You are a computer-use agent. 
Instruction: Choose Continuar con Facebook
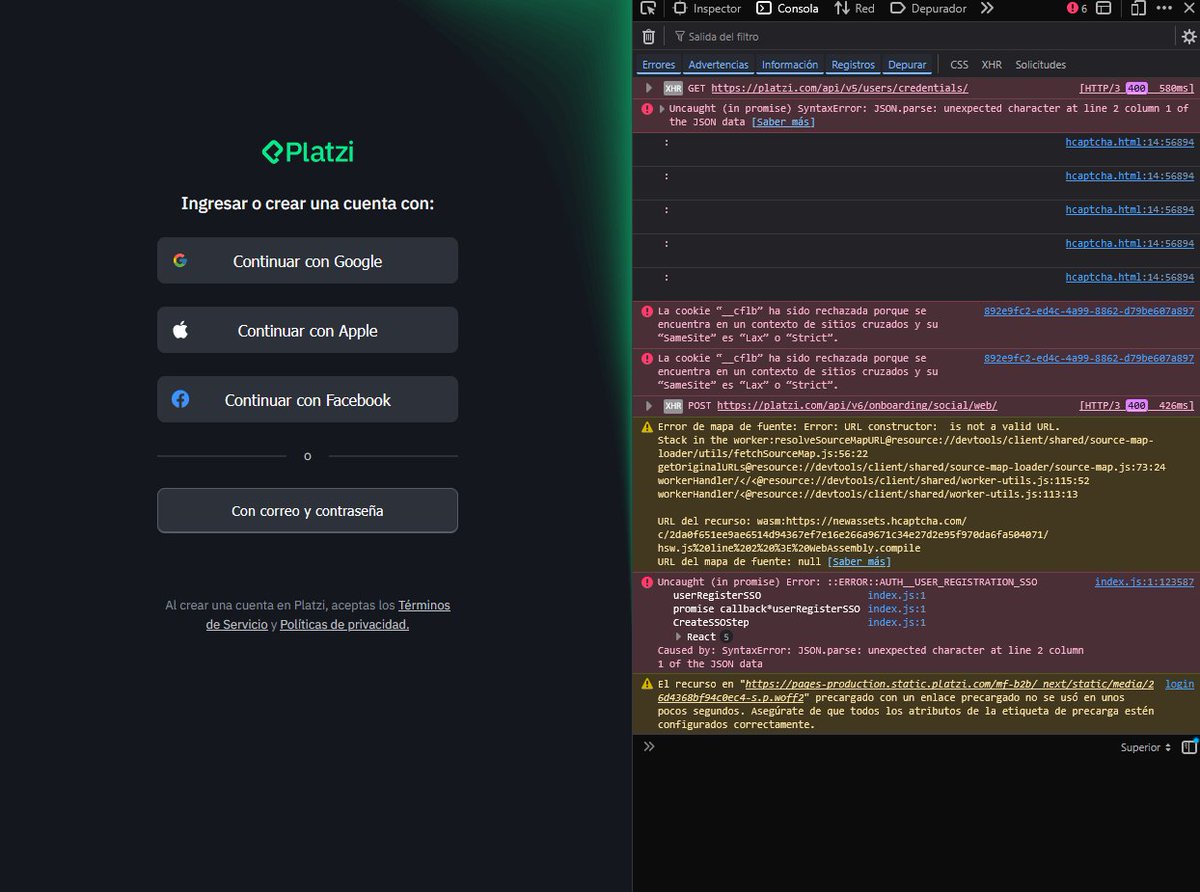pos(307,400)
